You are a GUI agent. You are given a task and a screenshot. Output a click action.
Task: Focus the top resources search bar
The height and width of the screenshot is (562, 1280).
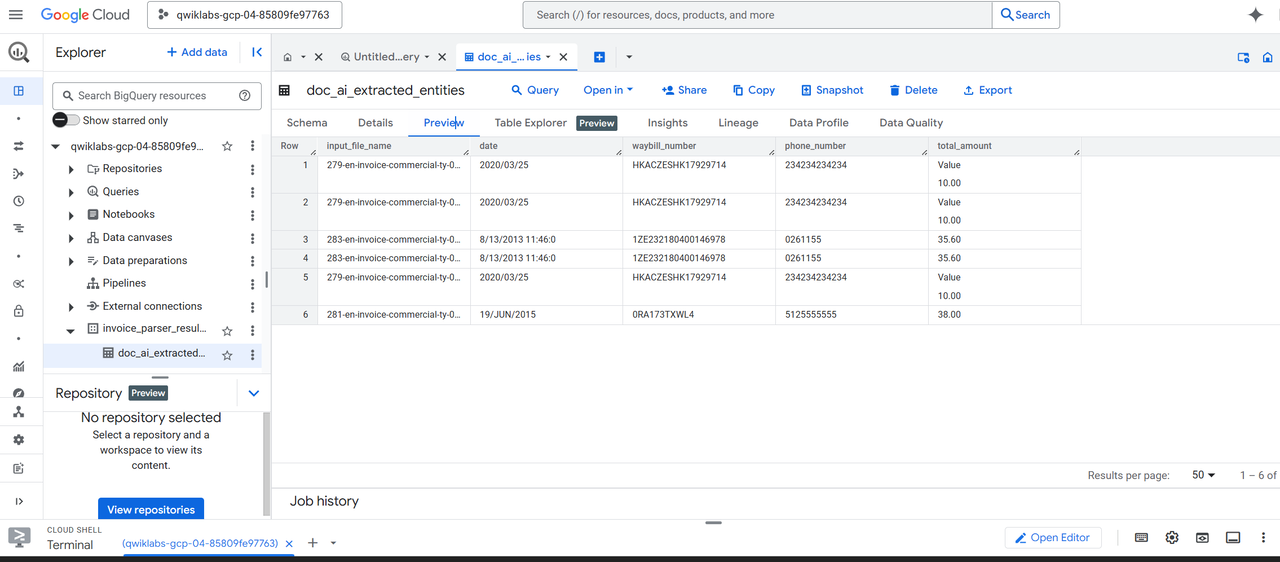coord(757,15)
